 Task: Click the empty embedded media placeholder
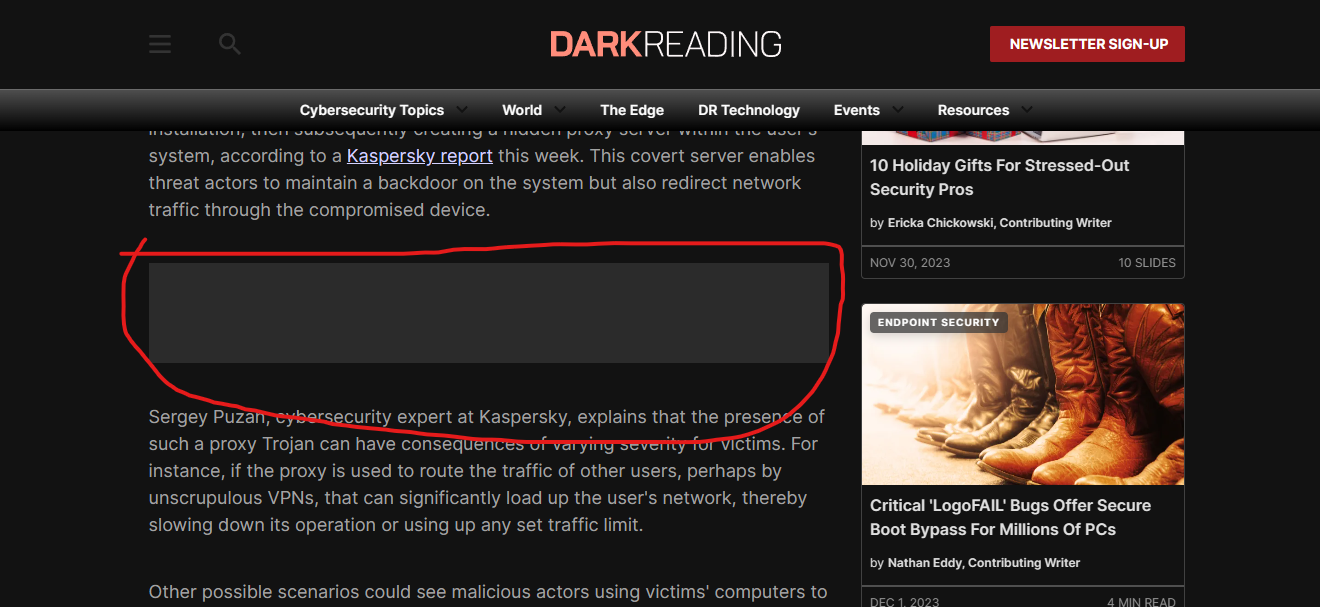(x=488, y=312)
